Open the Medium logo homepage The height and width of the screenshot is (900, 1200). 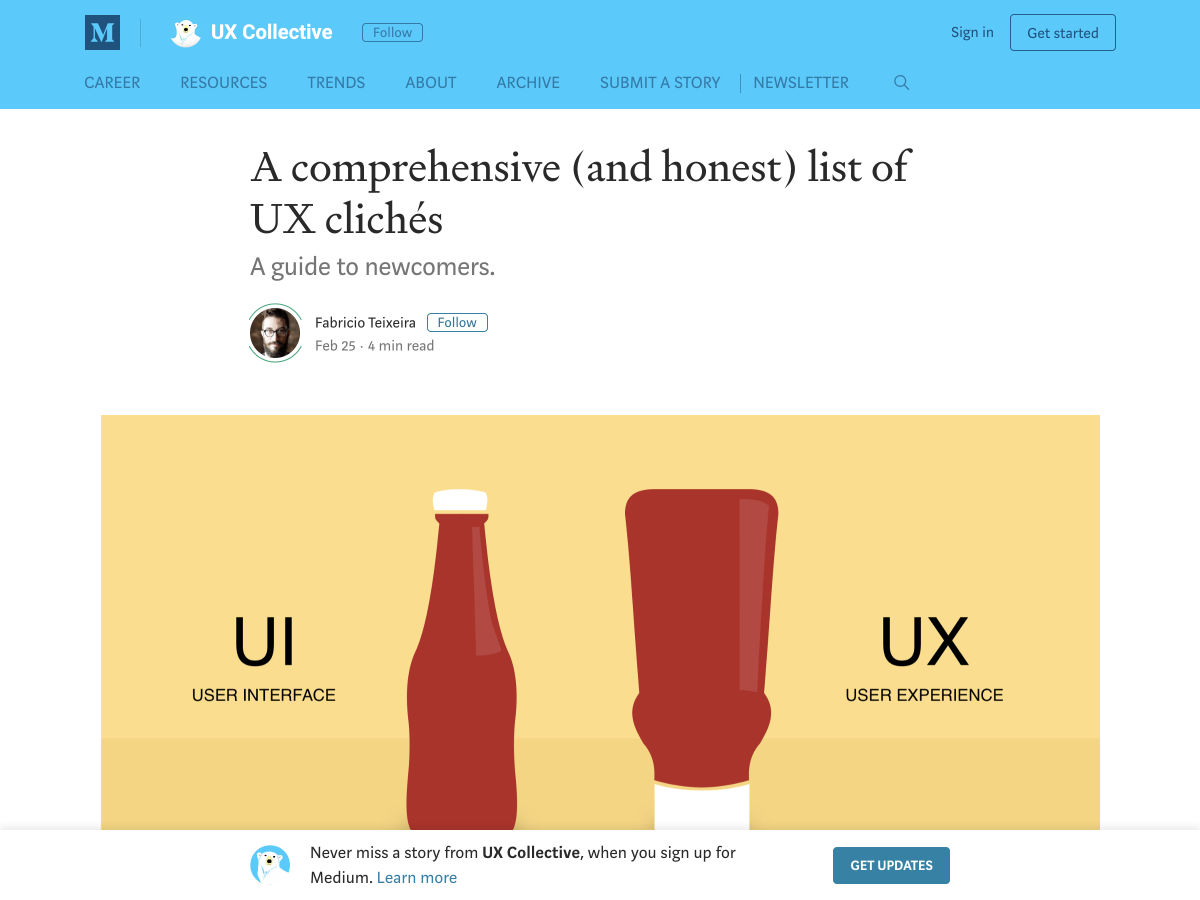tap(102, 33)
